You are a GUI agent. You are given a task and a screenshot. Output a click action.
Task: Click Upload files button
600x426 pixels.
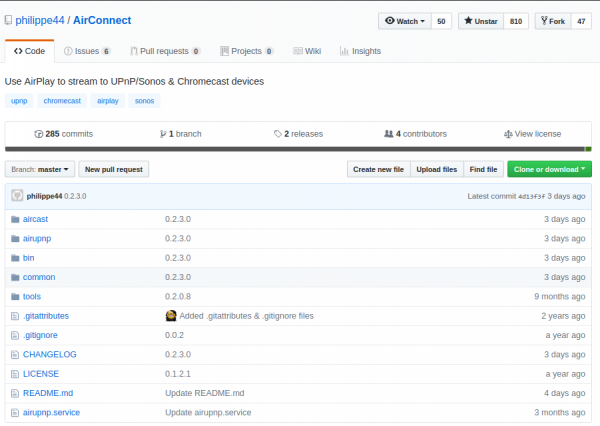(x=437, y=169)
